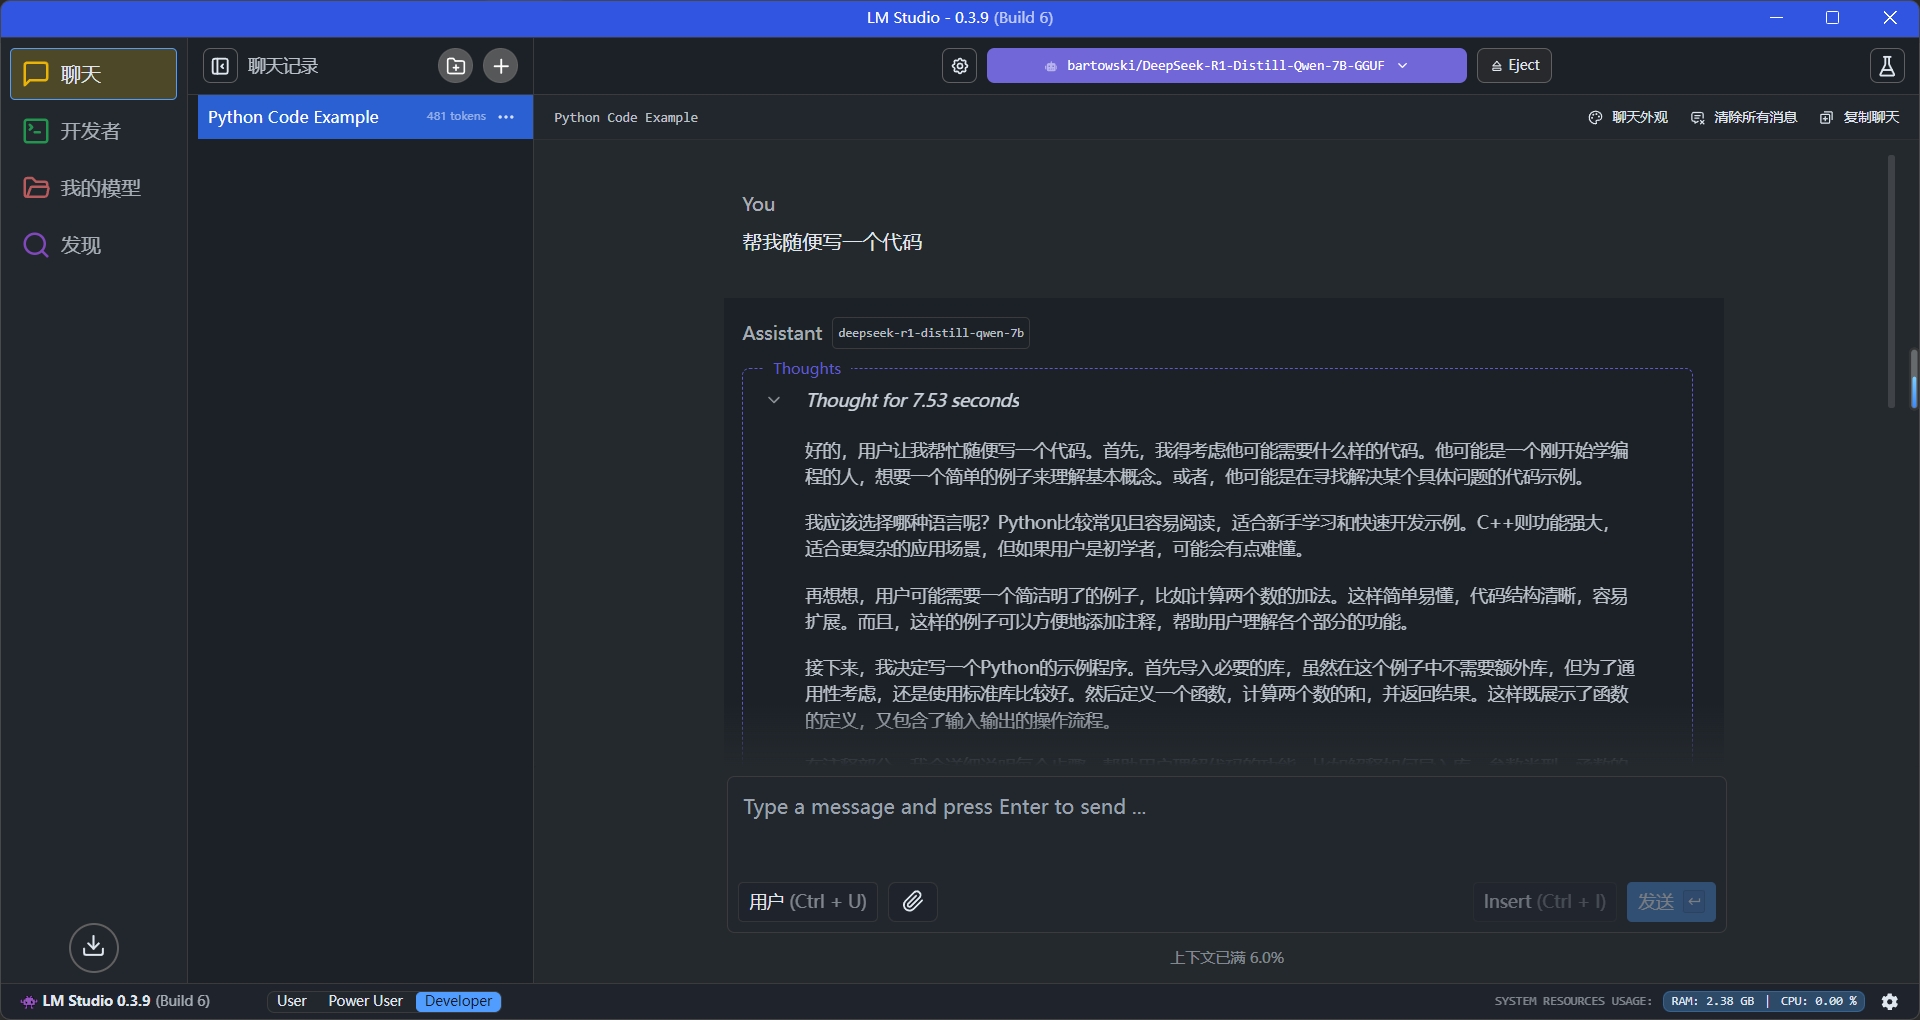Collapse the 聊天记录 sidebar panel icon

220,66
